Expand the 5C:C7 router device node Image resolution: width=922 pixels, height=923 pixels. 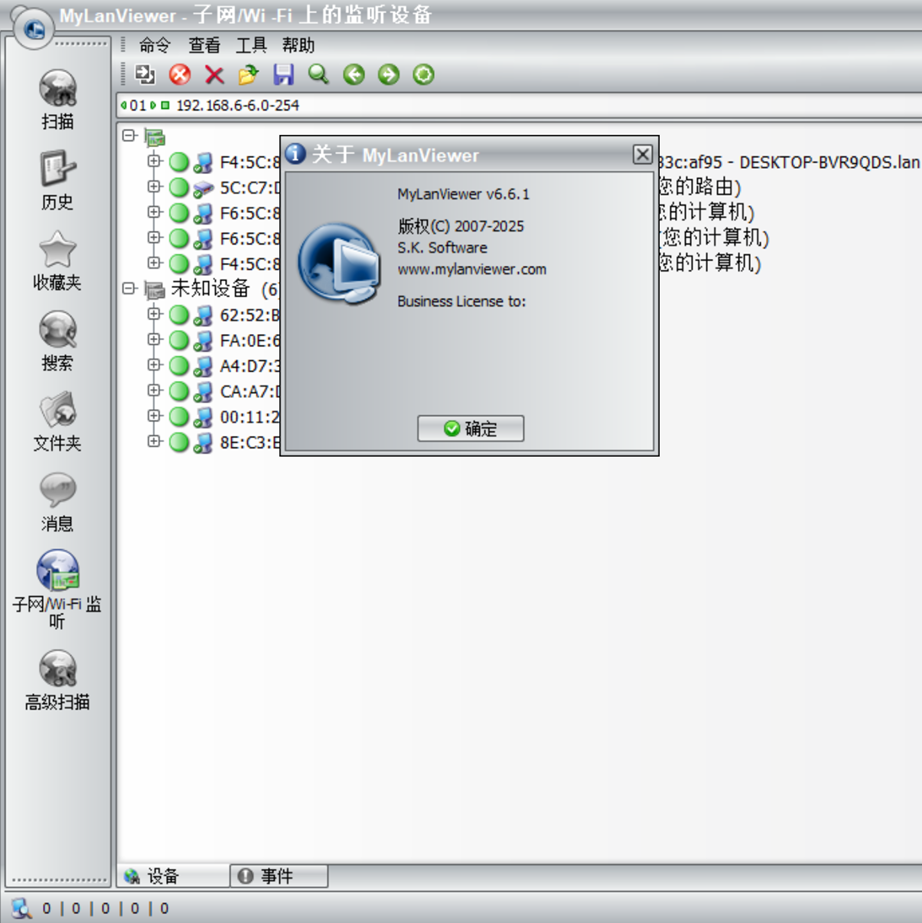click(x=154, y=187)
